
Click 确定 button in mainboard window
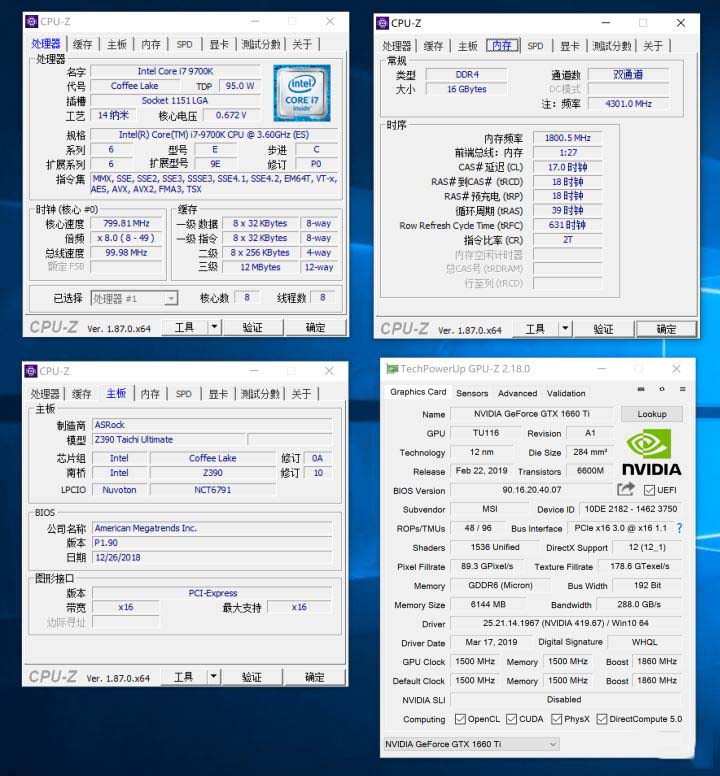coord(315,677)
